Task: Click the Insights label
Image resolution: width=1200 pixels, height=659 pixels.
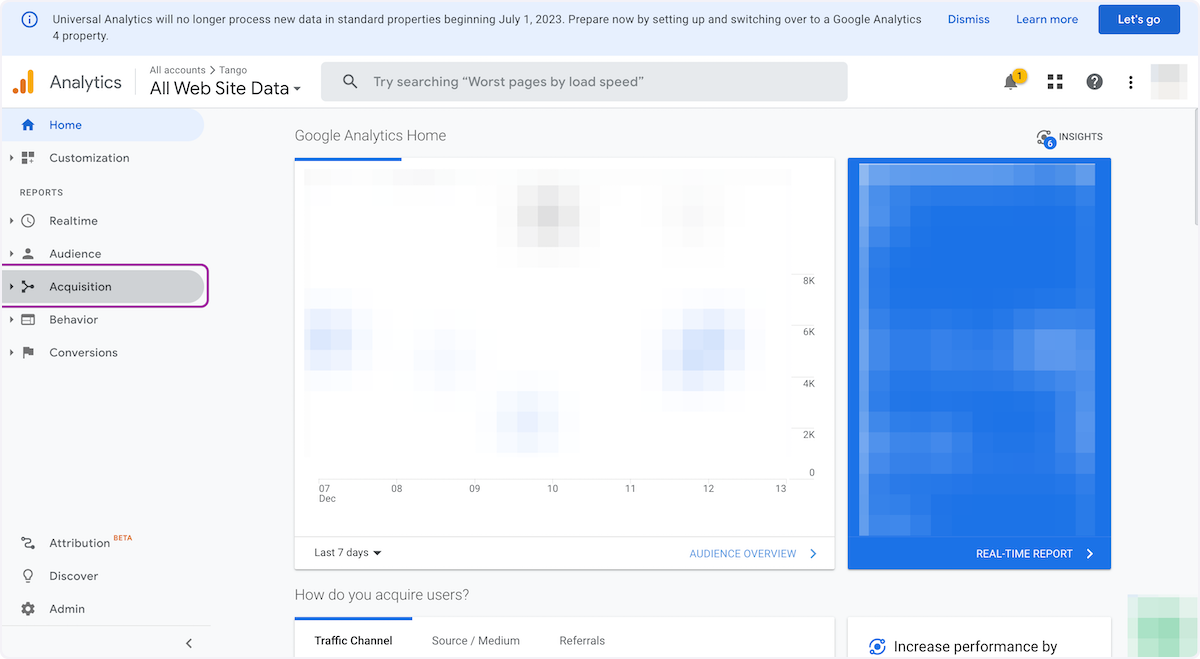Action: coord(1081,137)
